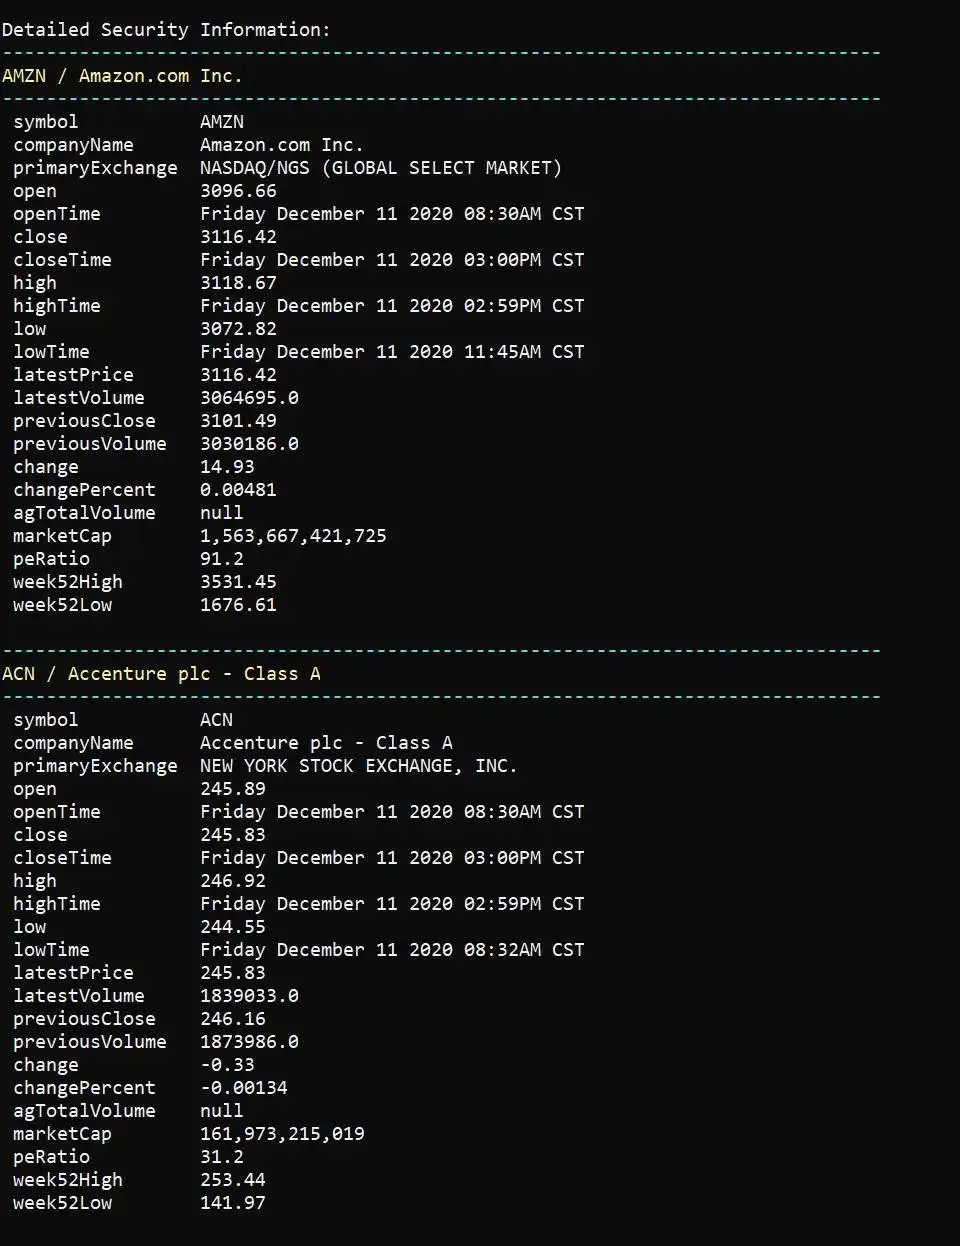Click Accenture's changePercent value -0.00134

click(x=243, y=1088)
